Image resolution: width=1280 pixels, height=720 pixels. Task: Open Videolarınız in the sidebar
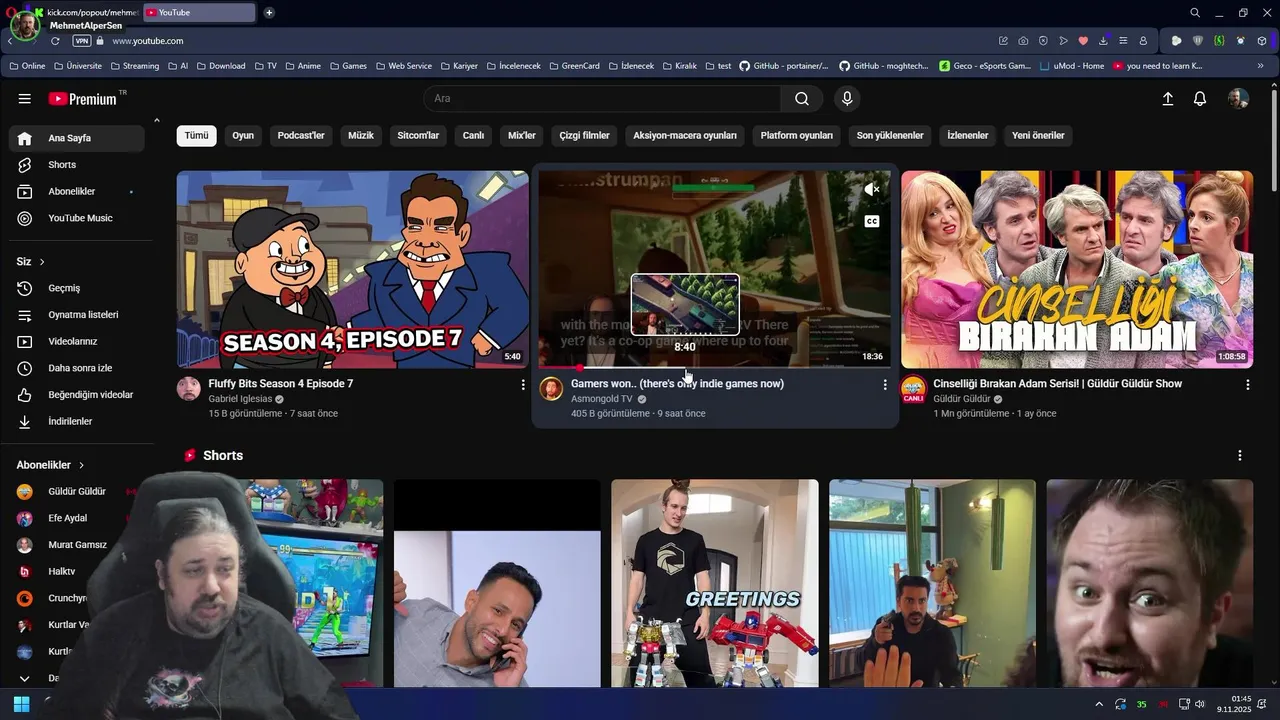point(76,341)
